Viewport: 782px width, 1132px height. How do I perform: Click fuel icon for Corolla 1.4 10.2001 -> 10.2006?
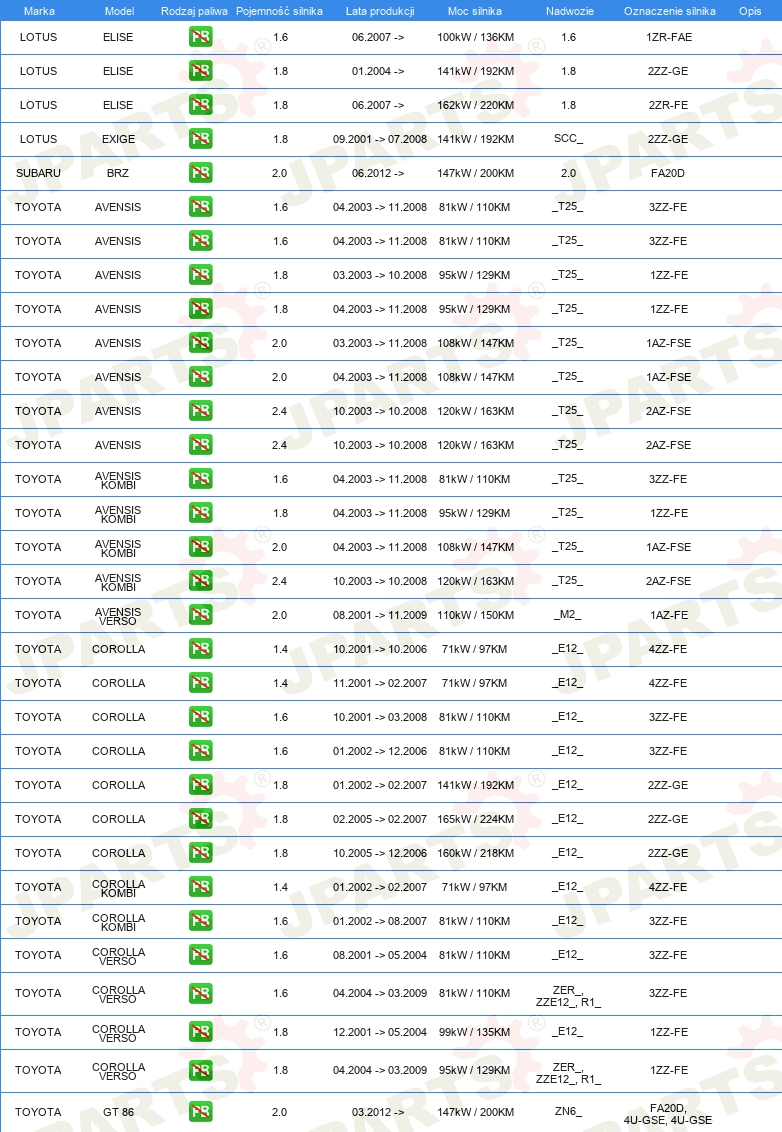(x=201, y=648)
